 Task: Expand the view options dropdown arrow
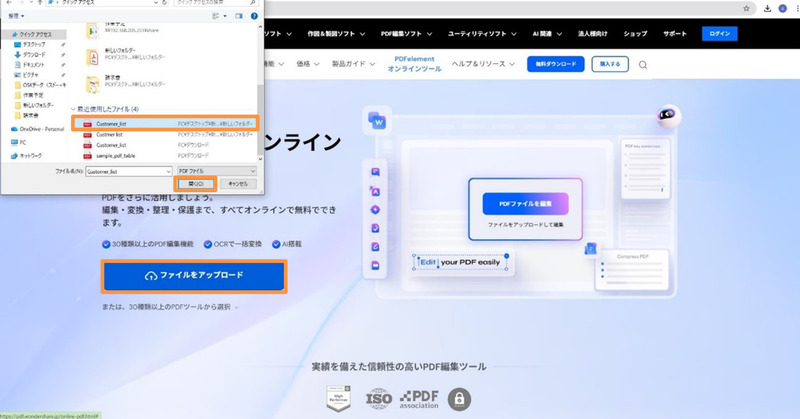pos(225,16)
